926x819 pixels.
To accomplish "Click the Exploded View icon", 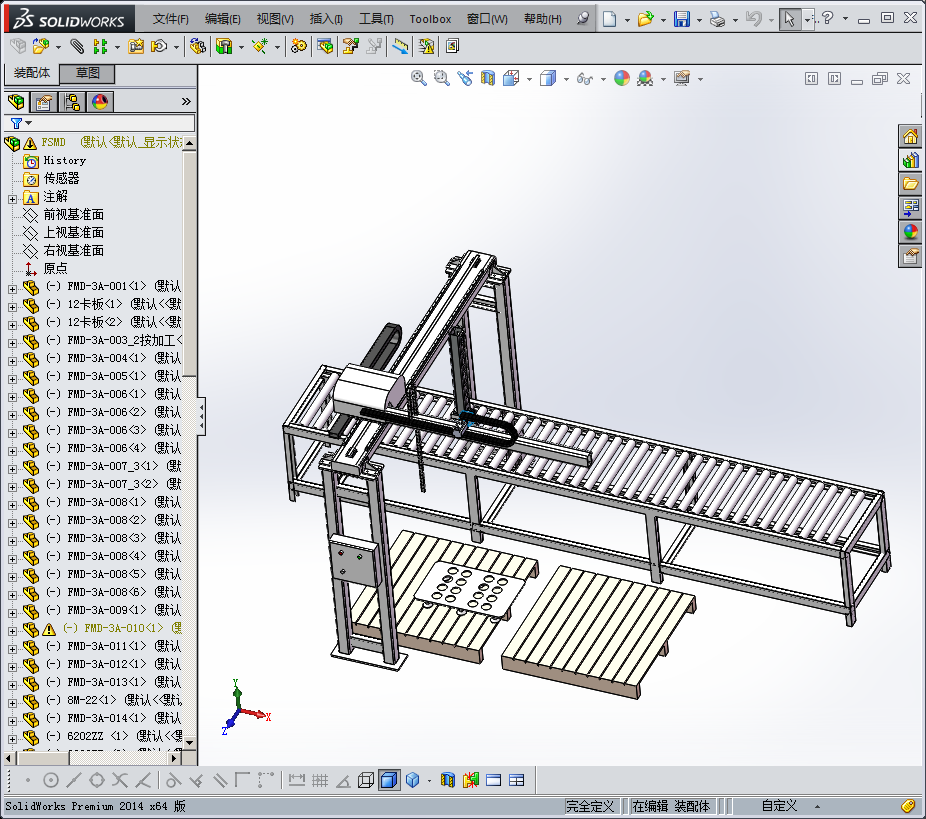I will click(x=351, y=46).
